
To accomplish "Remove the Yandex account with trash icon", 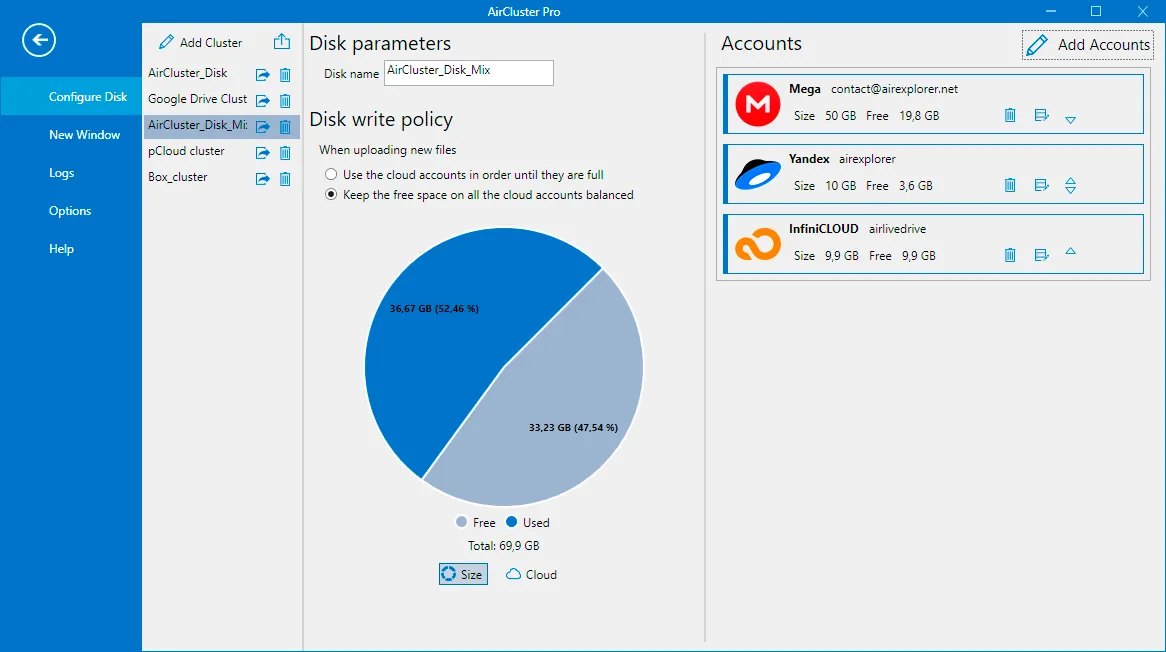I will [1010, 185].
